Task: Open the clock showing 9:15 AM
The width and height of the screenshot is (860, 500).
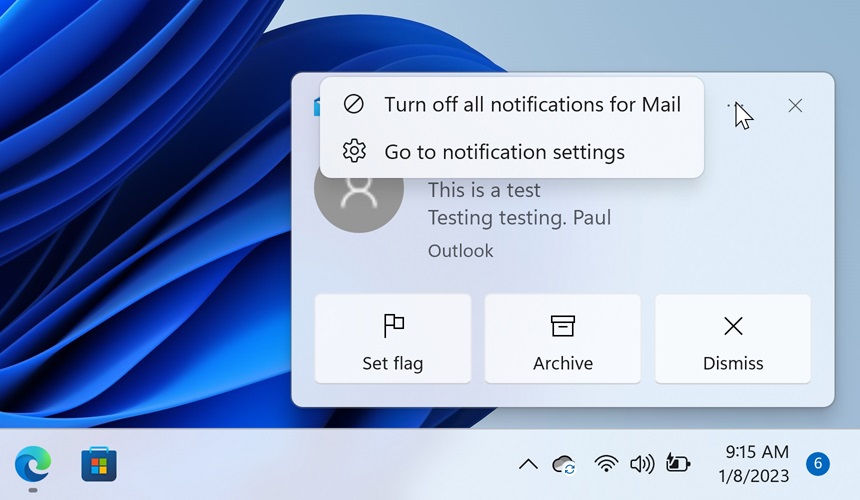Action: 754,464
